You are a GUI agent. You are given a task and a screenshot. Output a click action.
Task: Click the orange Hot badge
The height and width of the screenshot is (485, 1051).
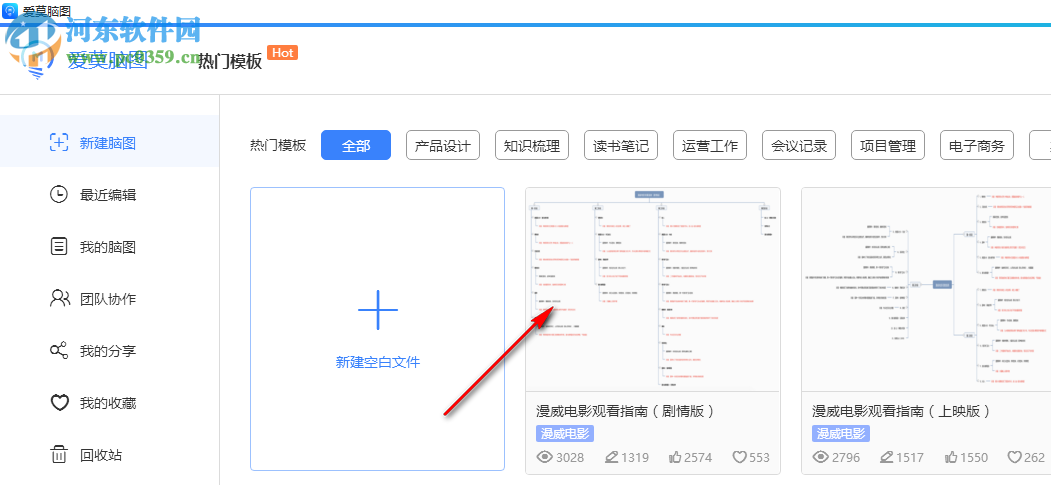[x=282, y=53]
